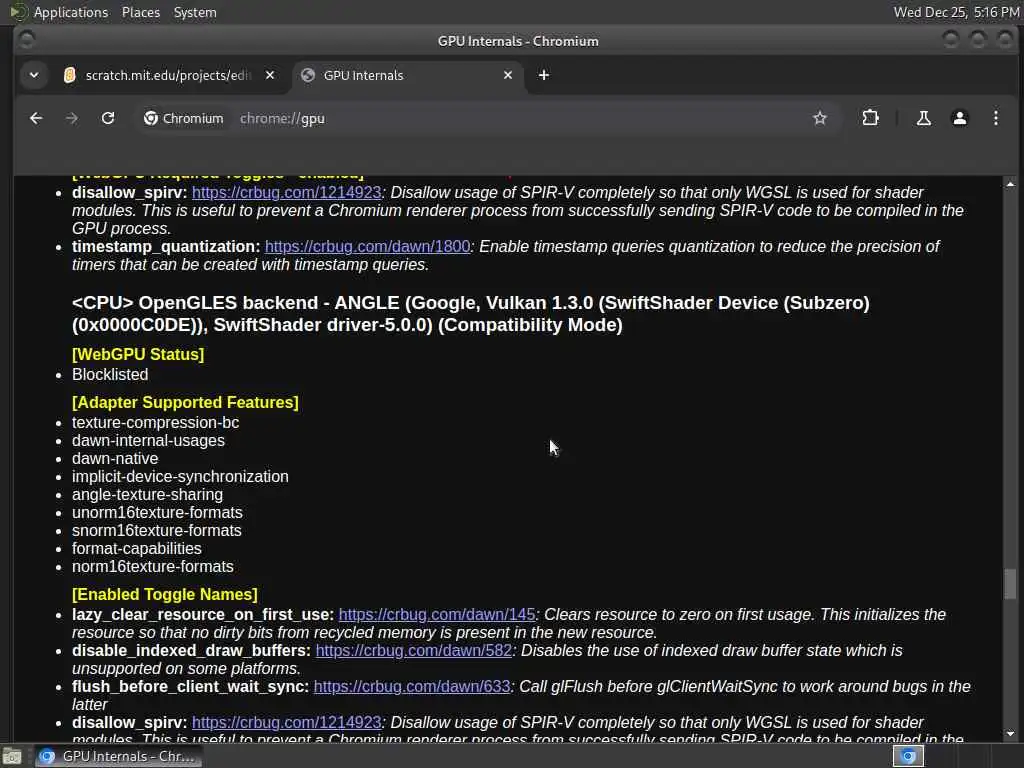
Task: Open the Places menu
Action: click(140, 12)
